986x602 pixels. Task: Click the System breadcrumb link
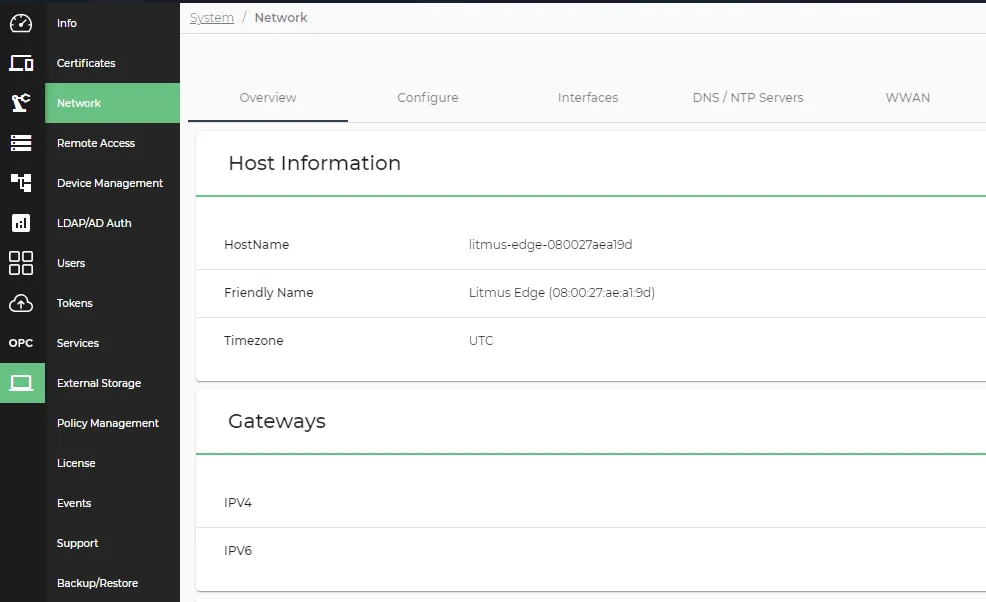(x=212, y=18)
